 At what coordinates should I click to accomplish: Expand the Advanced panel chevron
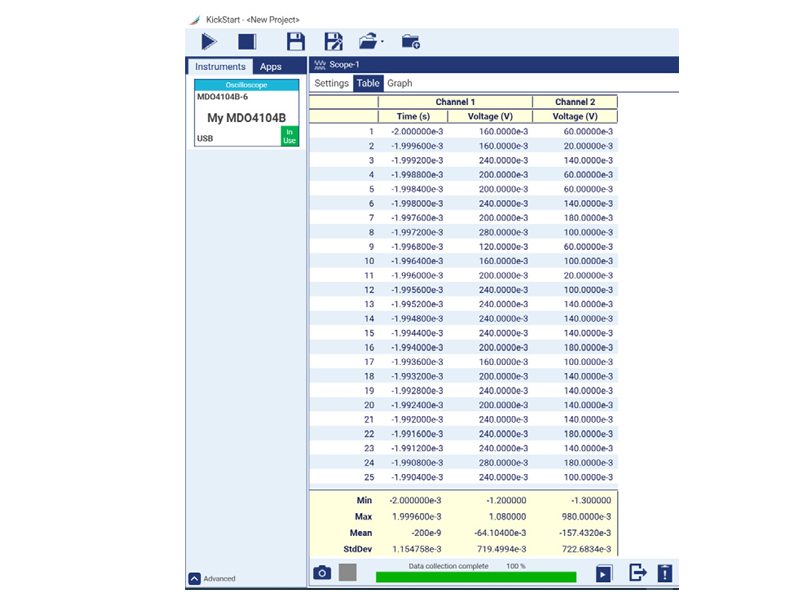(x=194, y=578)
